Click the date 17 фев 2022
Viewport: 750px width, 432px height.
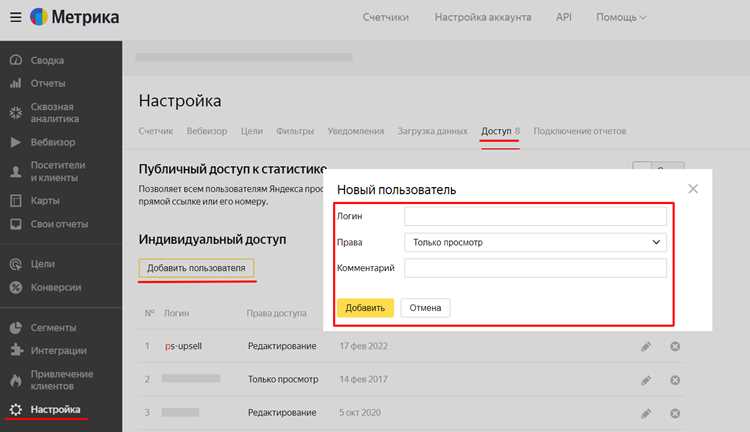(x=364, y=346)
